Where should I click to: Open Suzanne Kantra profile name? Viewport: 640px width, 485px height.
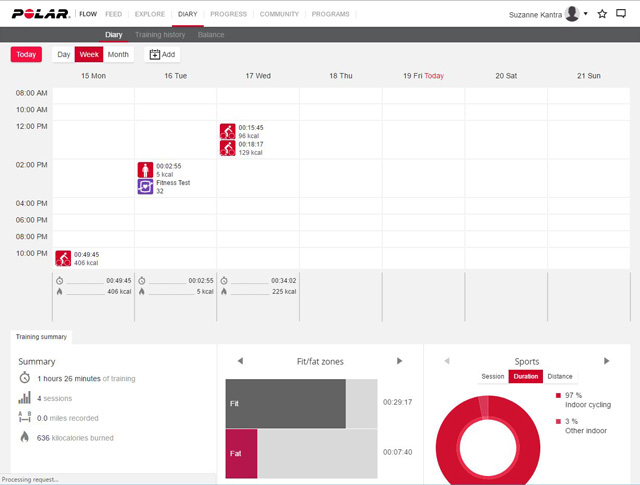point(535,15)
